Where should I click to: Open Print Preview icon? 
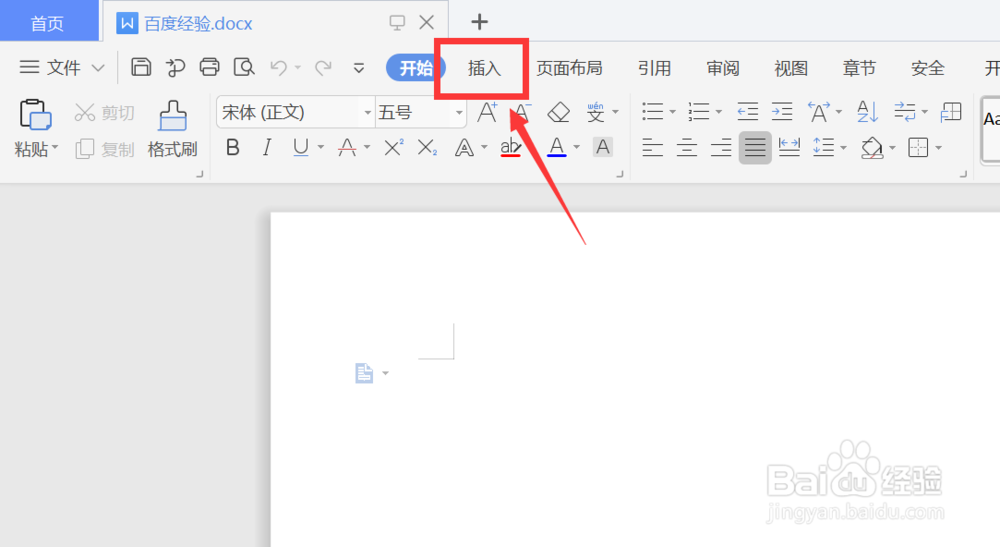pyautogui.click(x=244, y=67)
